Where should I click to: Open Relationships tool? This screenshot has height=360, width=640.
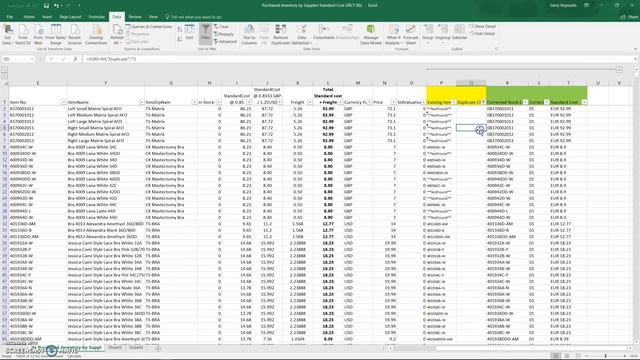tap(347, 33)
